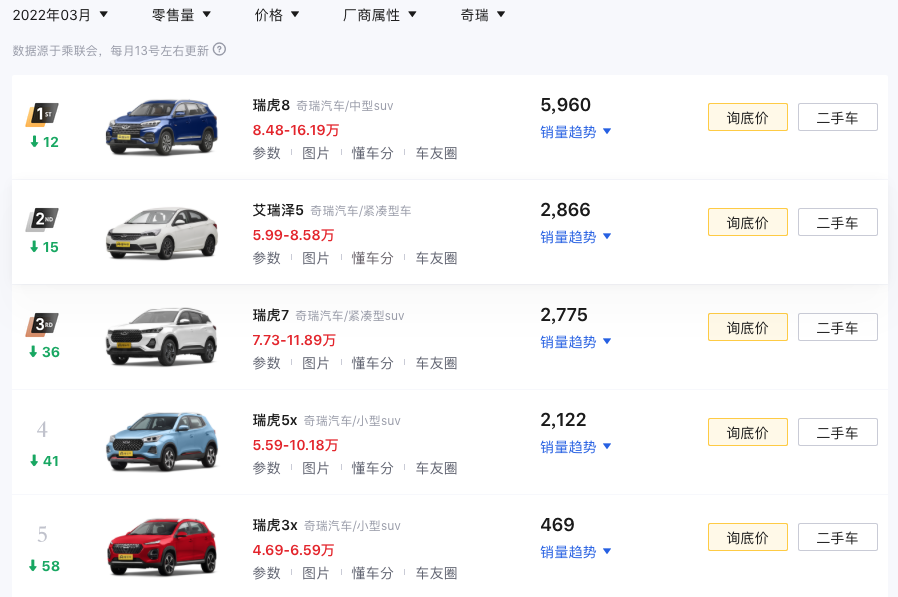Screen dimensions: 898x597
Task: Click 询底价 button for 瑞虎8
Action: [x=747, y=117]
